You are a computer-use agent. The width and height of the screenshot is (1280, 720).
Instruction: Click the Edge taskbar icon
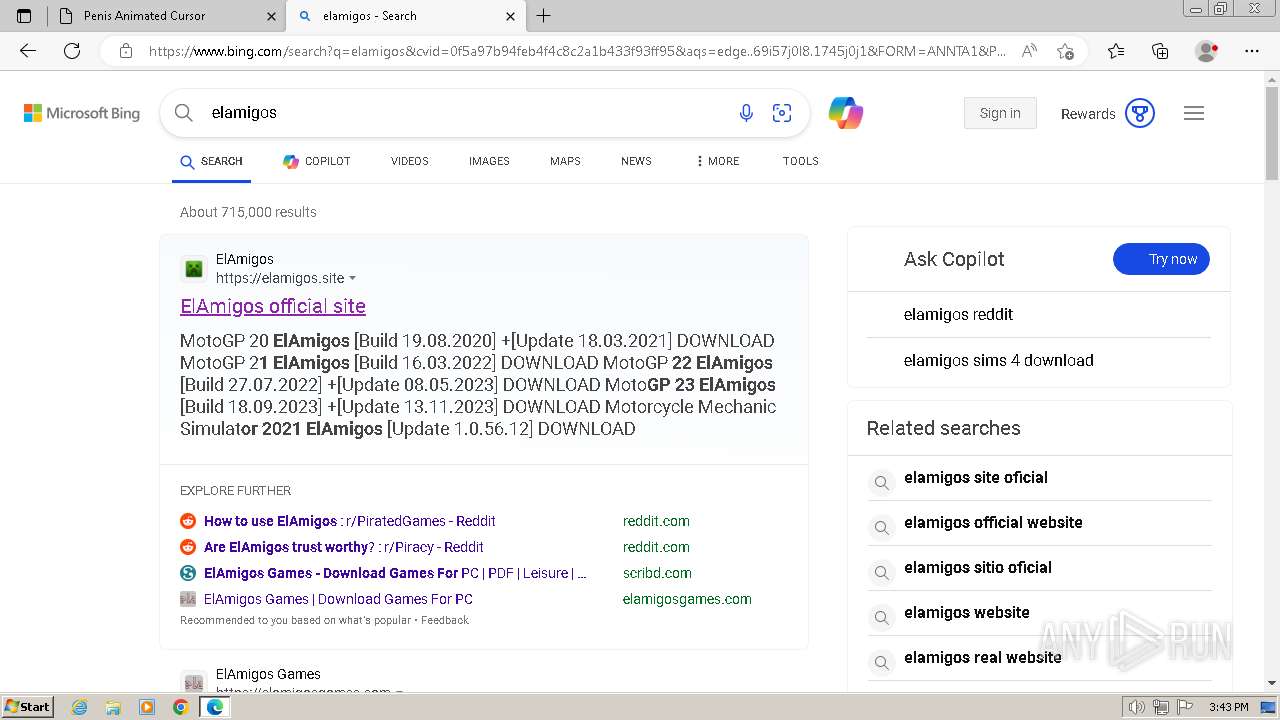coord(214,707)
